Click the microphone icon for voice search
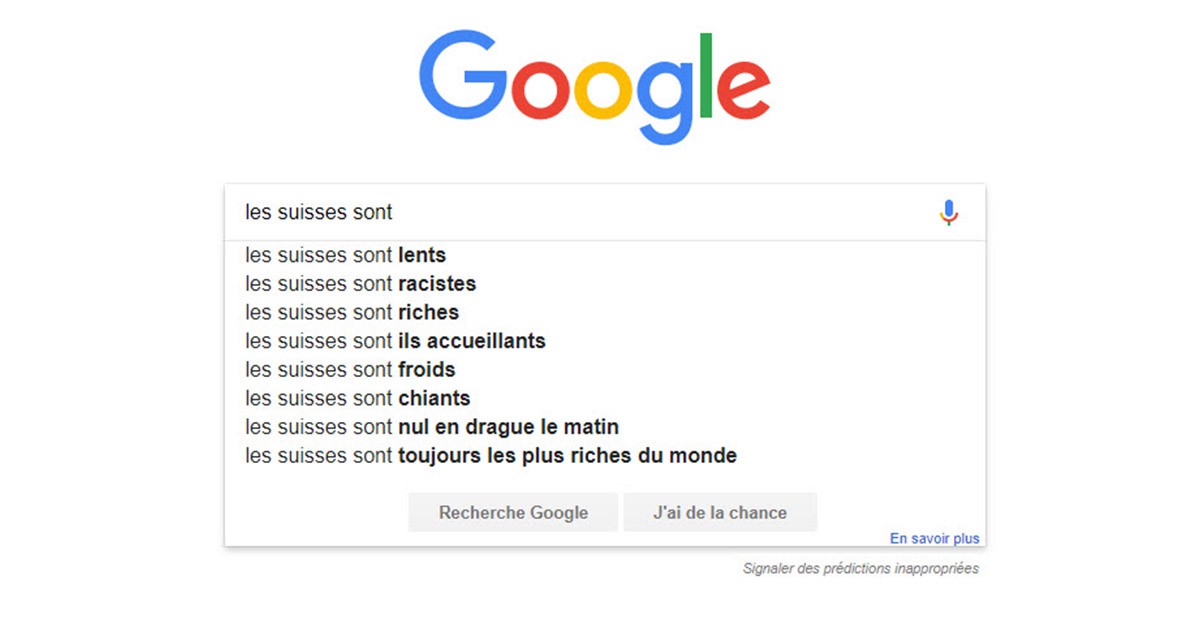The image size is (1200, 628). 948,212
